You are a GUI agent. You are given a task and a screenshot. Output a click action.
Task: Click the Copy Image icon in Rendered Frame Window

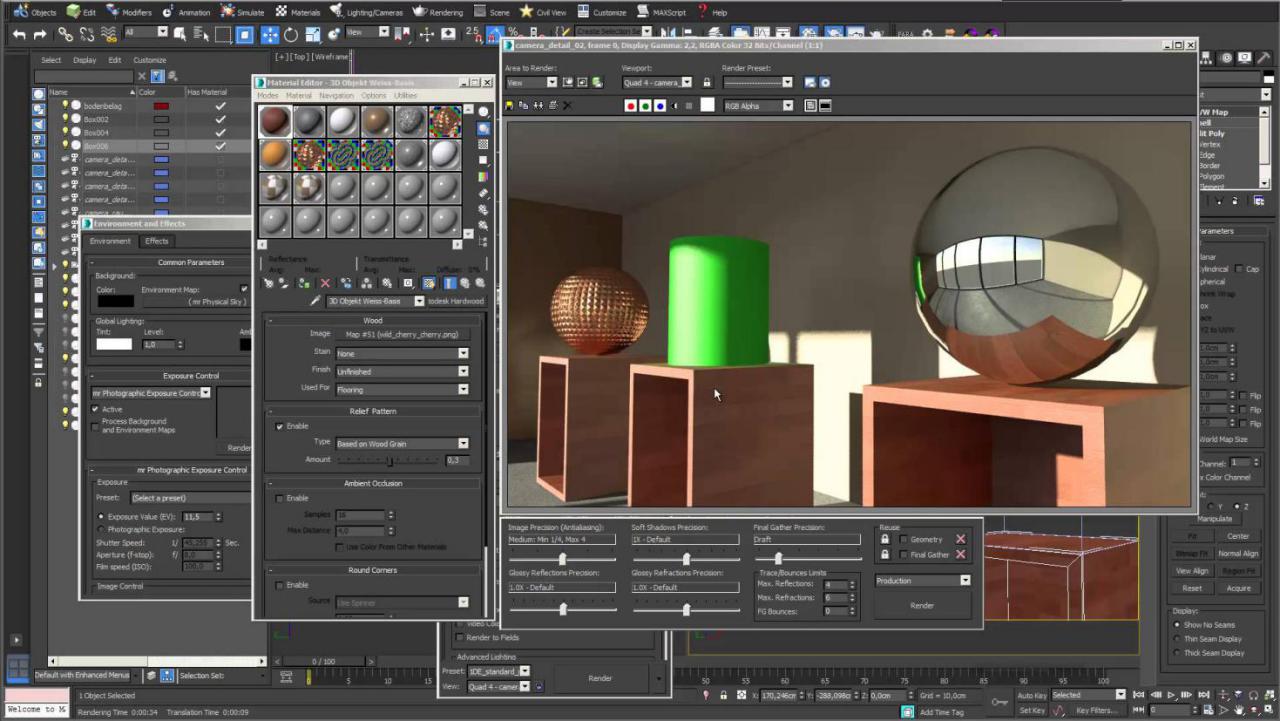click(x=522, y=105)
